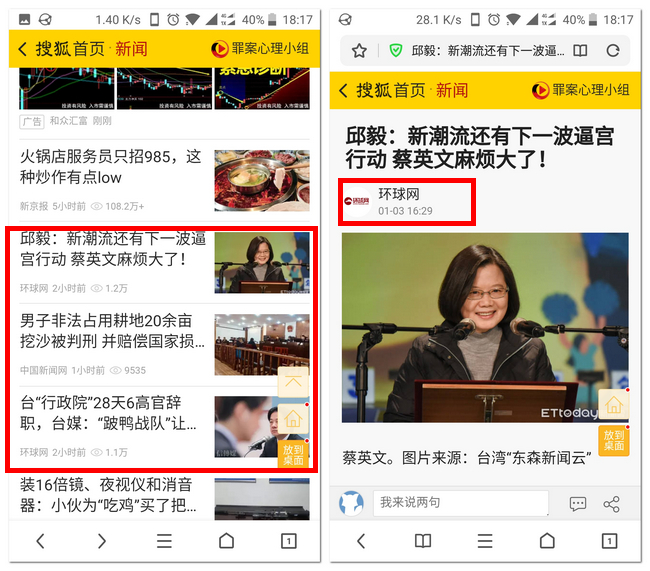This screenshot has height=571, width=650.
Task: Tap the share icon beside the comment box
Action: (612, 504)
